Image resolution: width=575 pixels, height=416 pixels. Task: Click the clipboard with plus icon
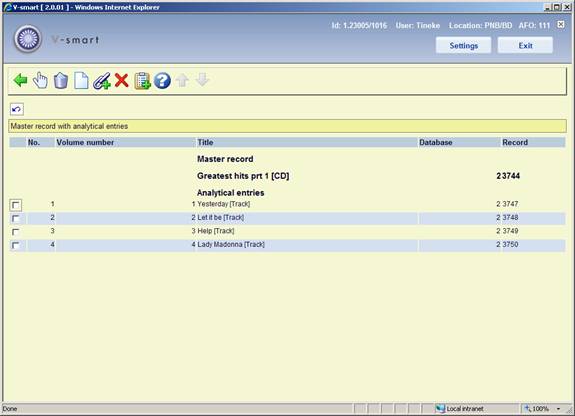tap(142, 81)
